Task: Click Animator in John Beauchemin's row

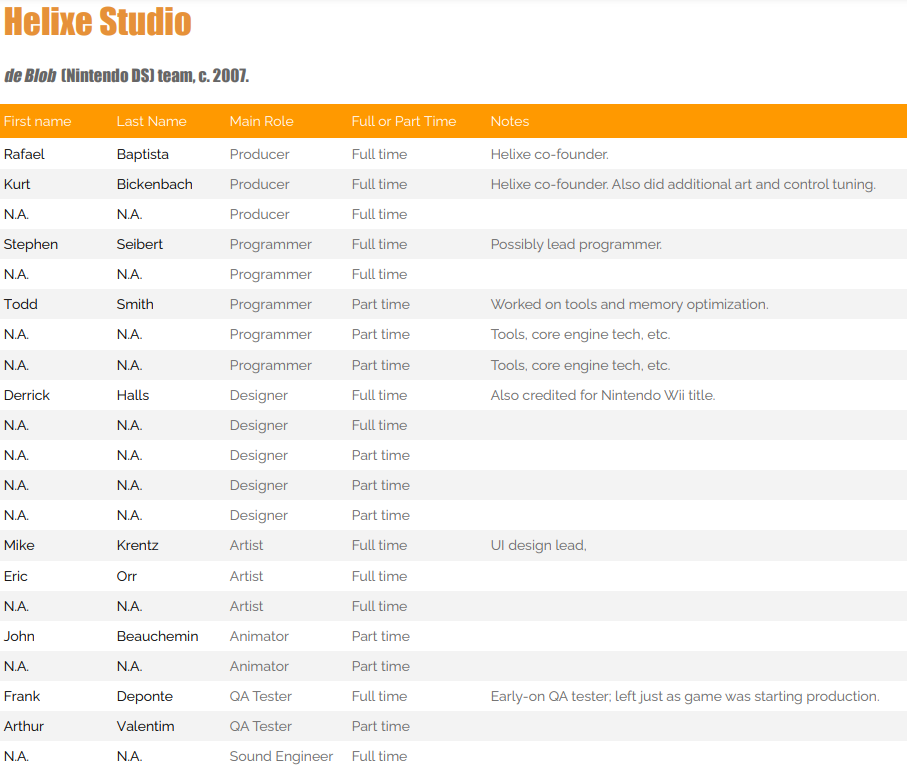Action: [x=259, y=637]
